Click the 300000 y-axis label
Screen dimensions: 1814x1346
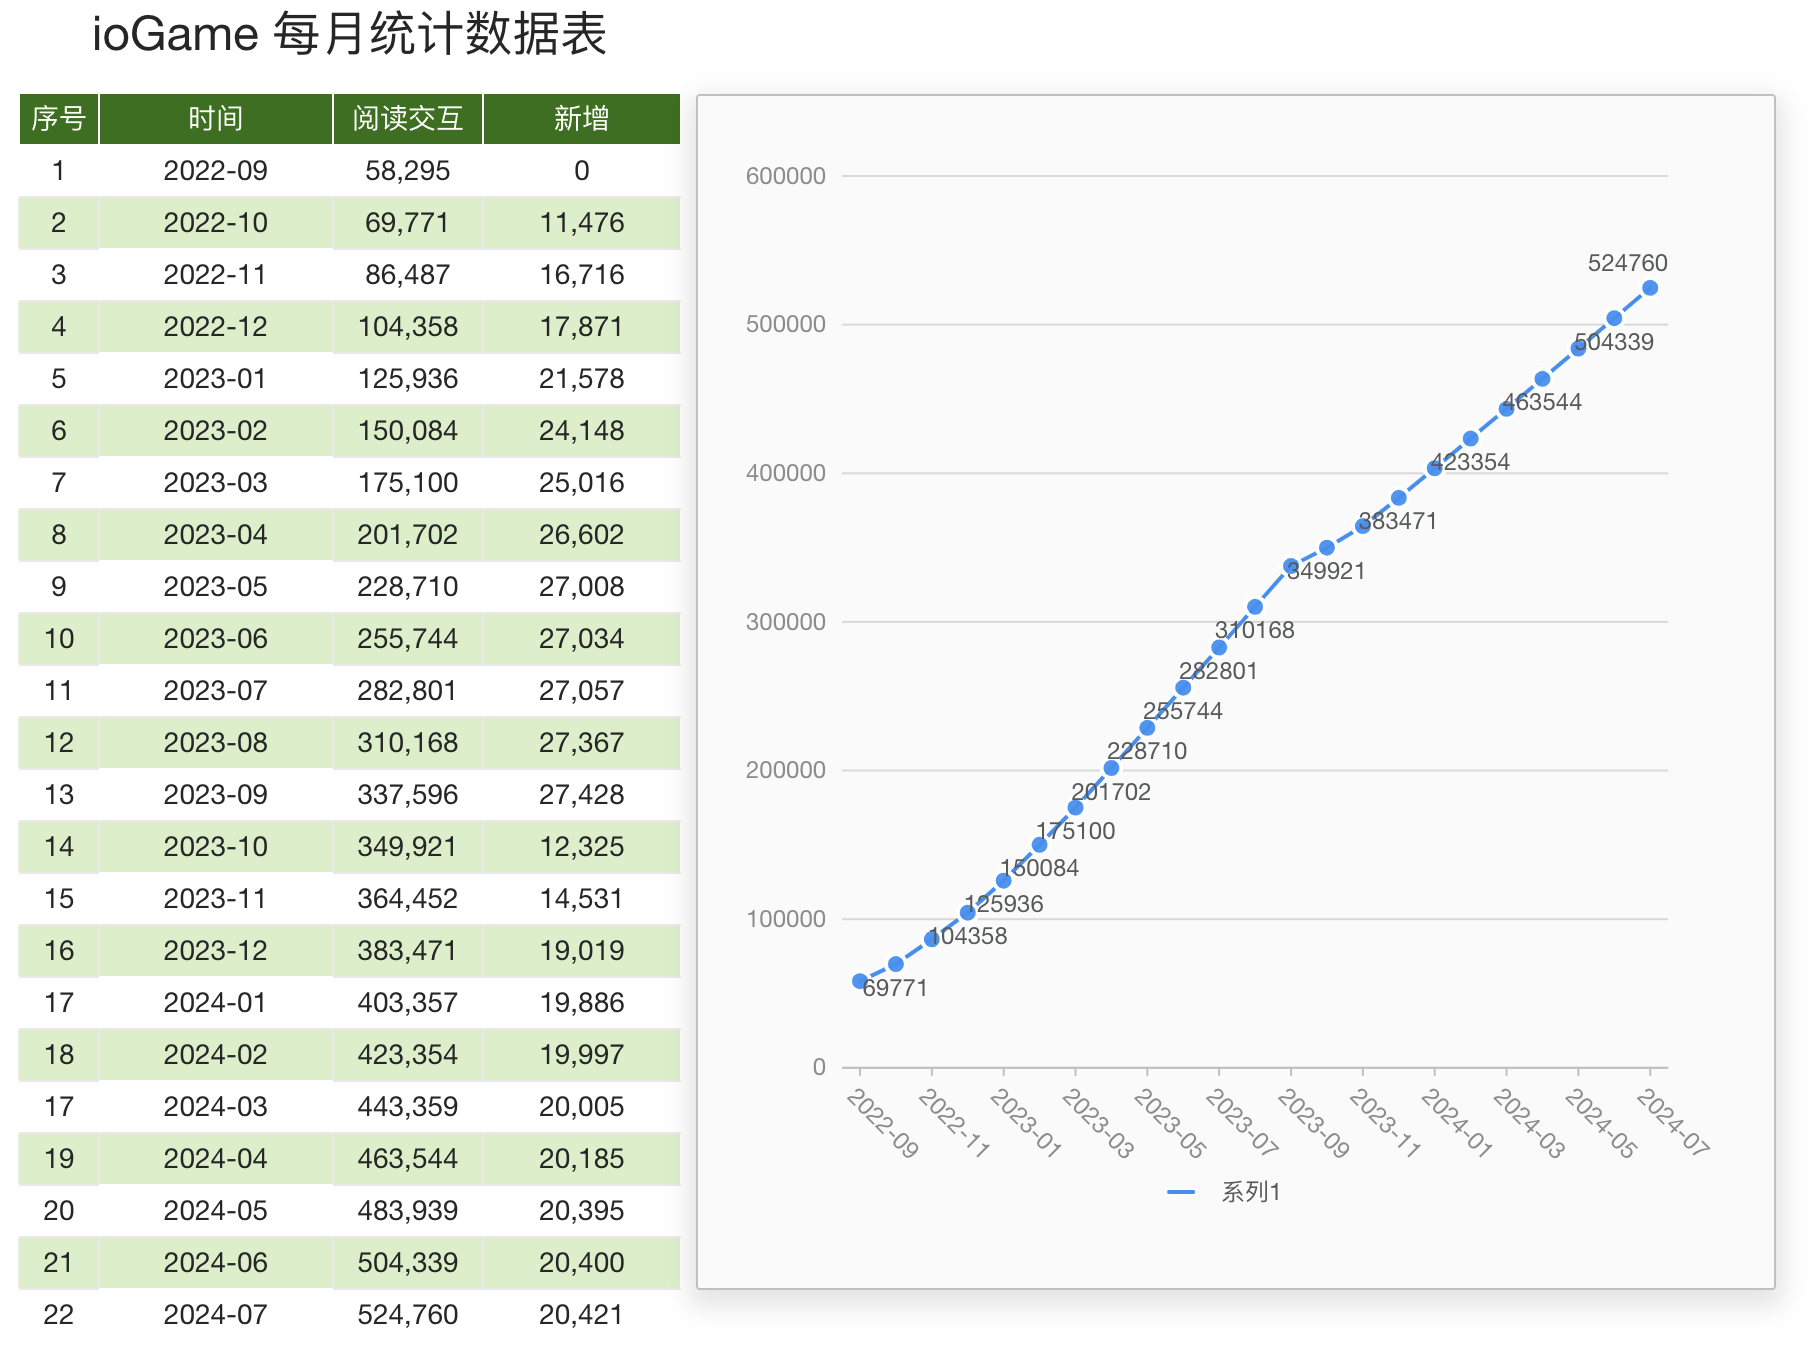(x=786, y=622)
